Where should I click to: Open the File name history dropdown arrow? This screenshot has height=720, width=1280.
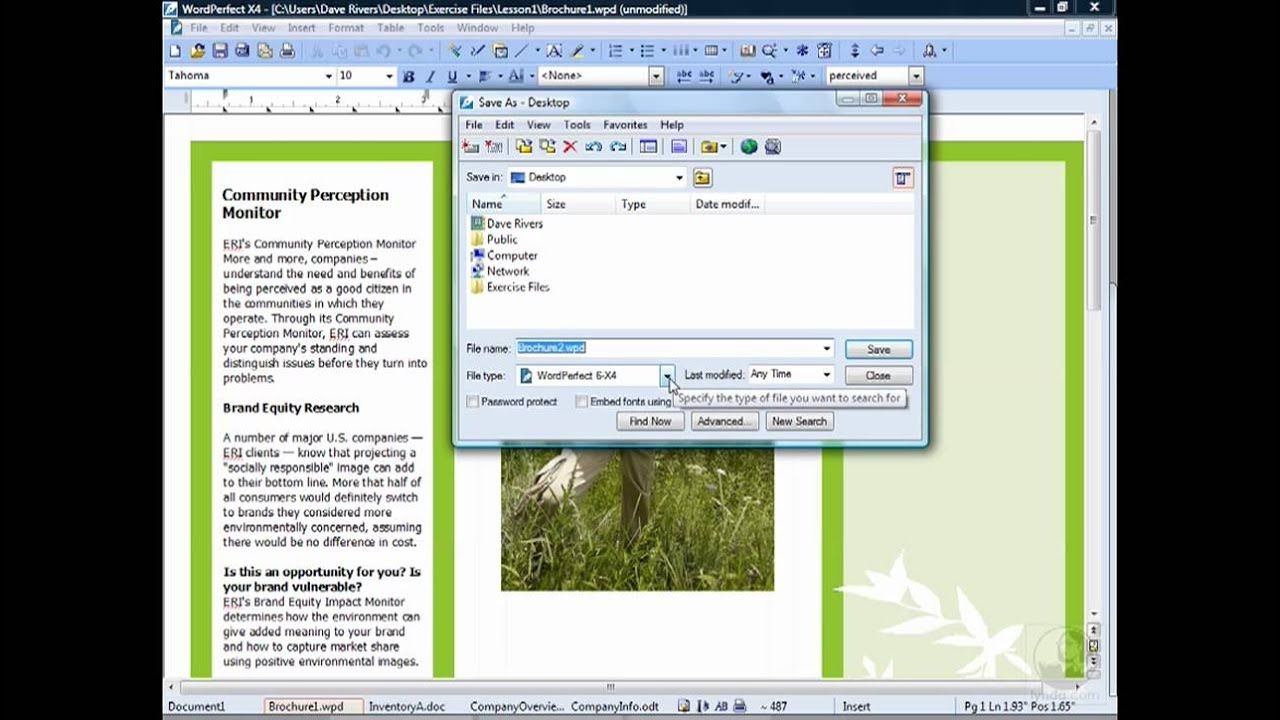point(826,349)
